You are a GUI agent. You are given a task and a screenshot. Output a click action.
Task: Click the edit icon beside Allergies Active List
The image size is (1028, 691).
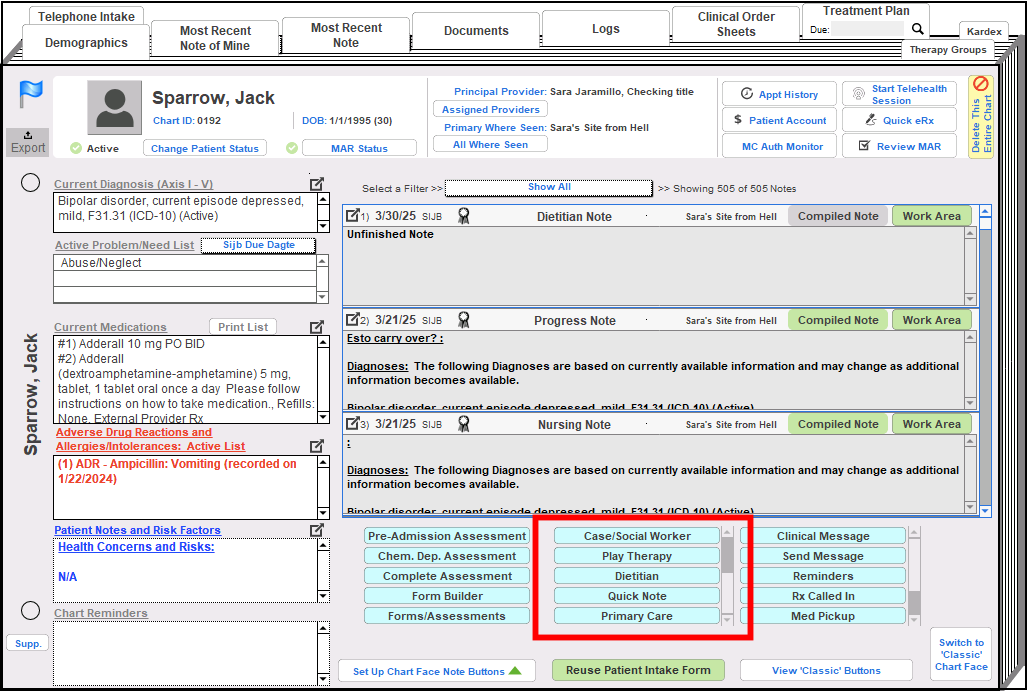click(x=317, y=445)
